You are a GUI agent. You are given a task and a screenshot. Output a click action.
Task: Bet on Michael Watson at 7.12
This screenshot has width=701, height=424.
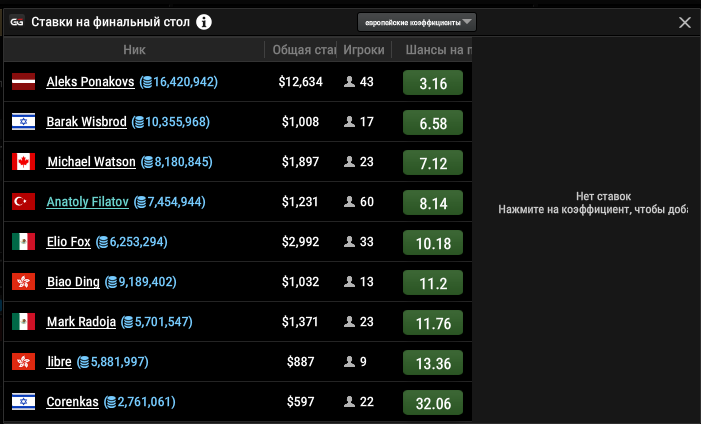433,163
